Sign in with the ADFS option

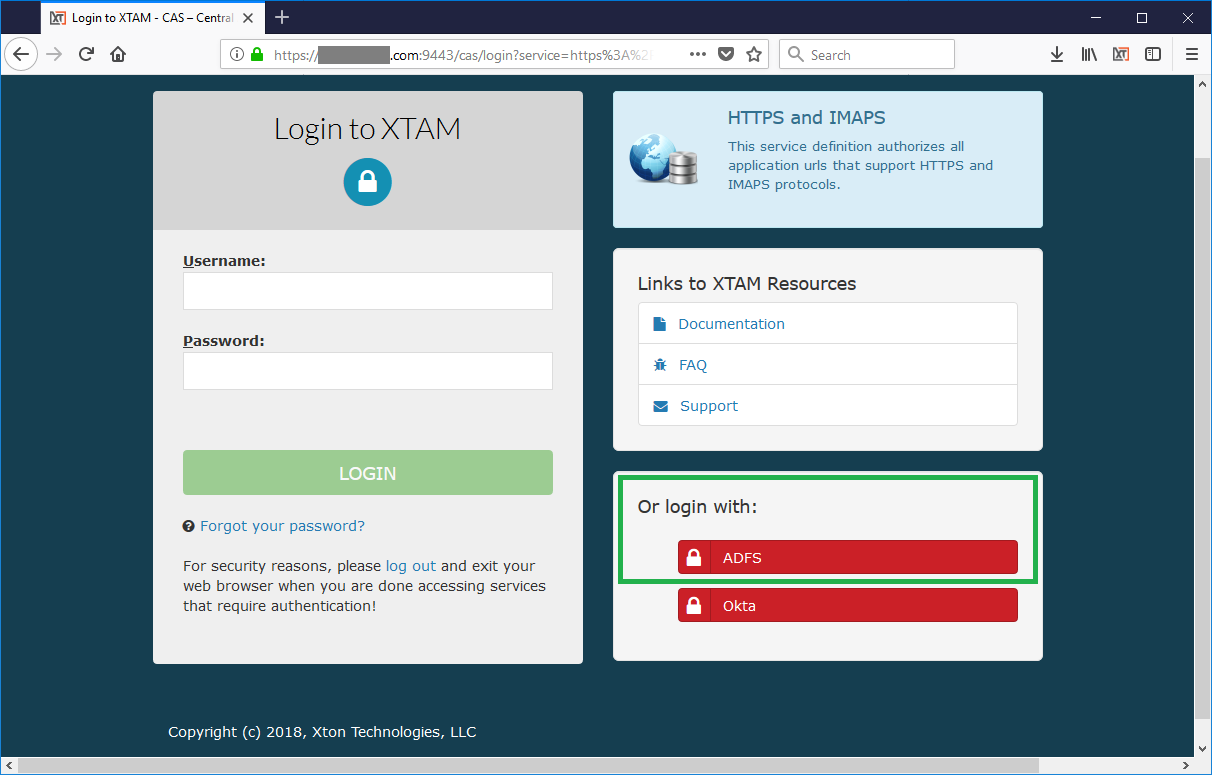[847, 557]
